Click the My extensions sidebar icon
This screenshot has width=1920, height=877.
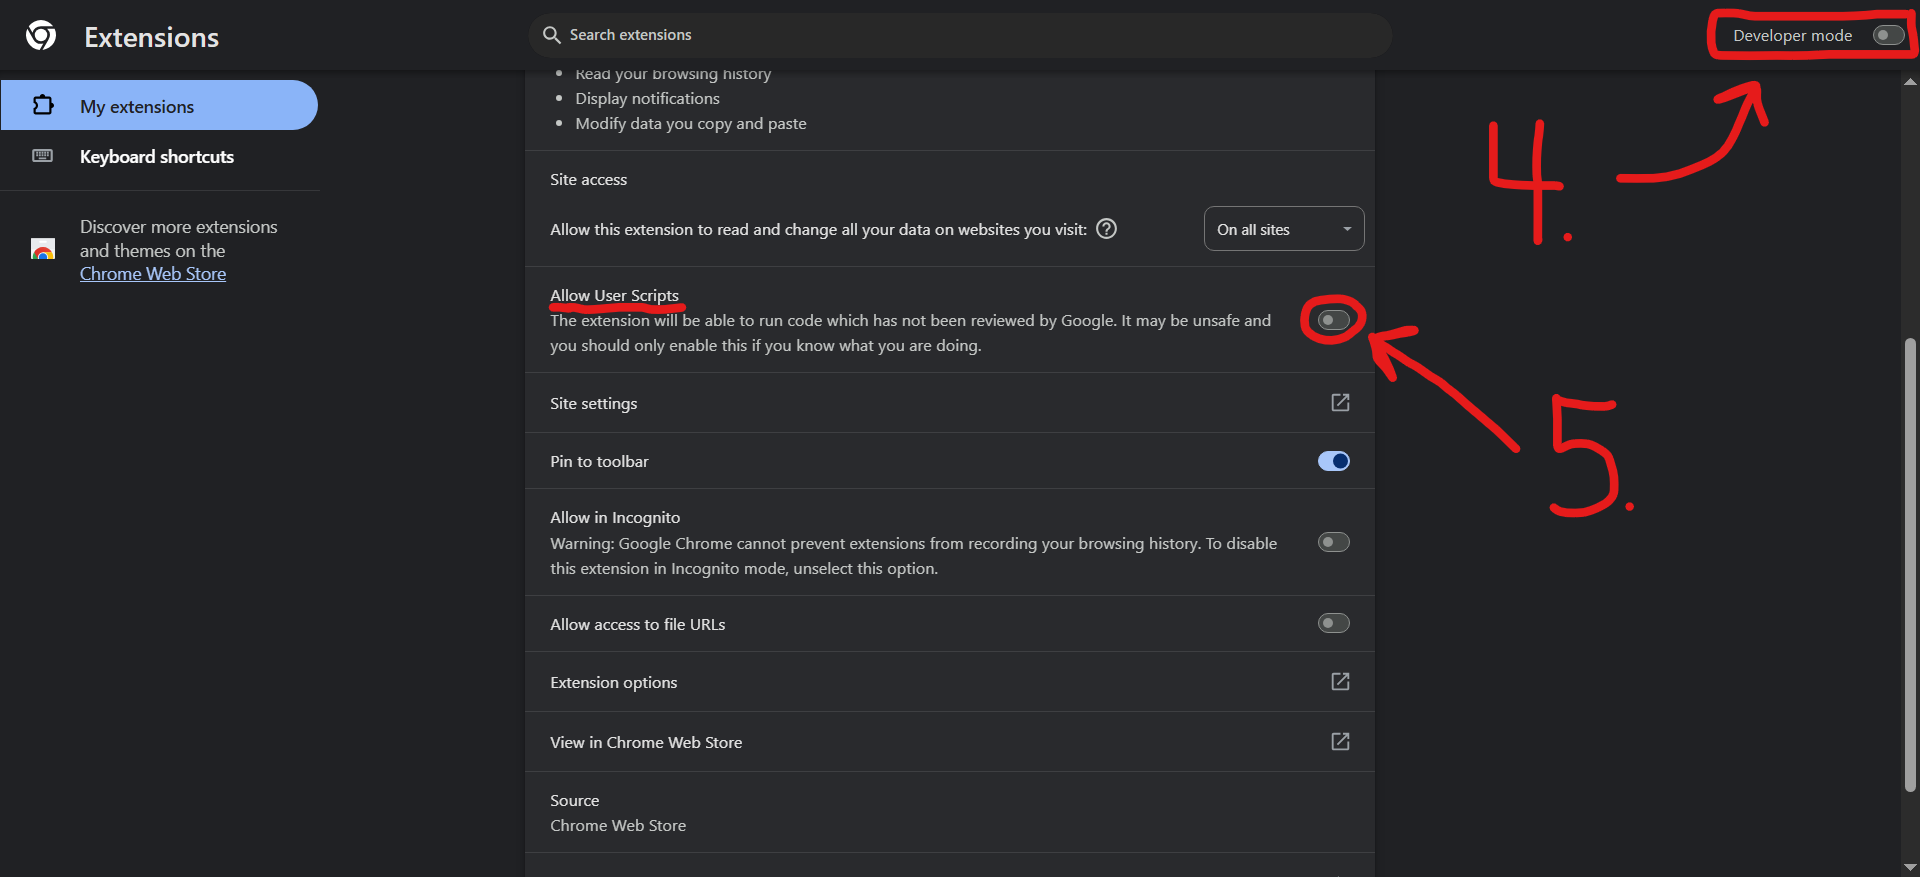pyautogui.click(x=43, y=104)
